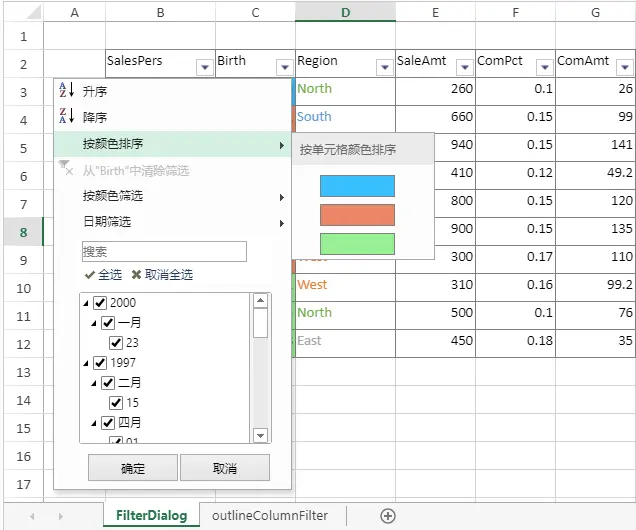
Task: Toggle the 1997 year checkbox
Action: [100, 363]
